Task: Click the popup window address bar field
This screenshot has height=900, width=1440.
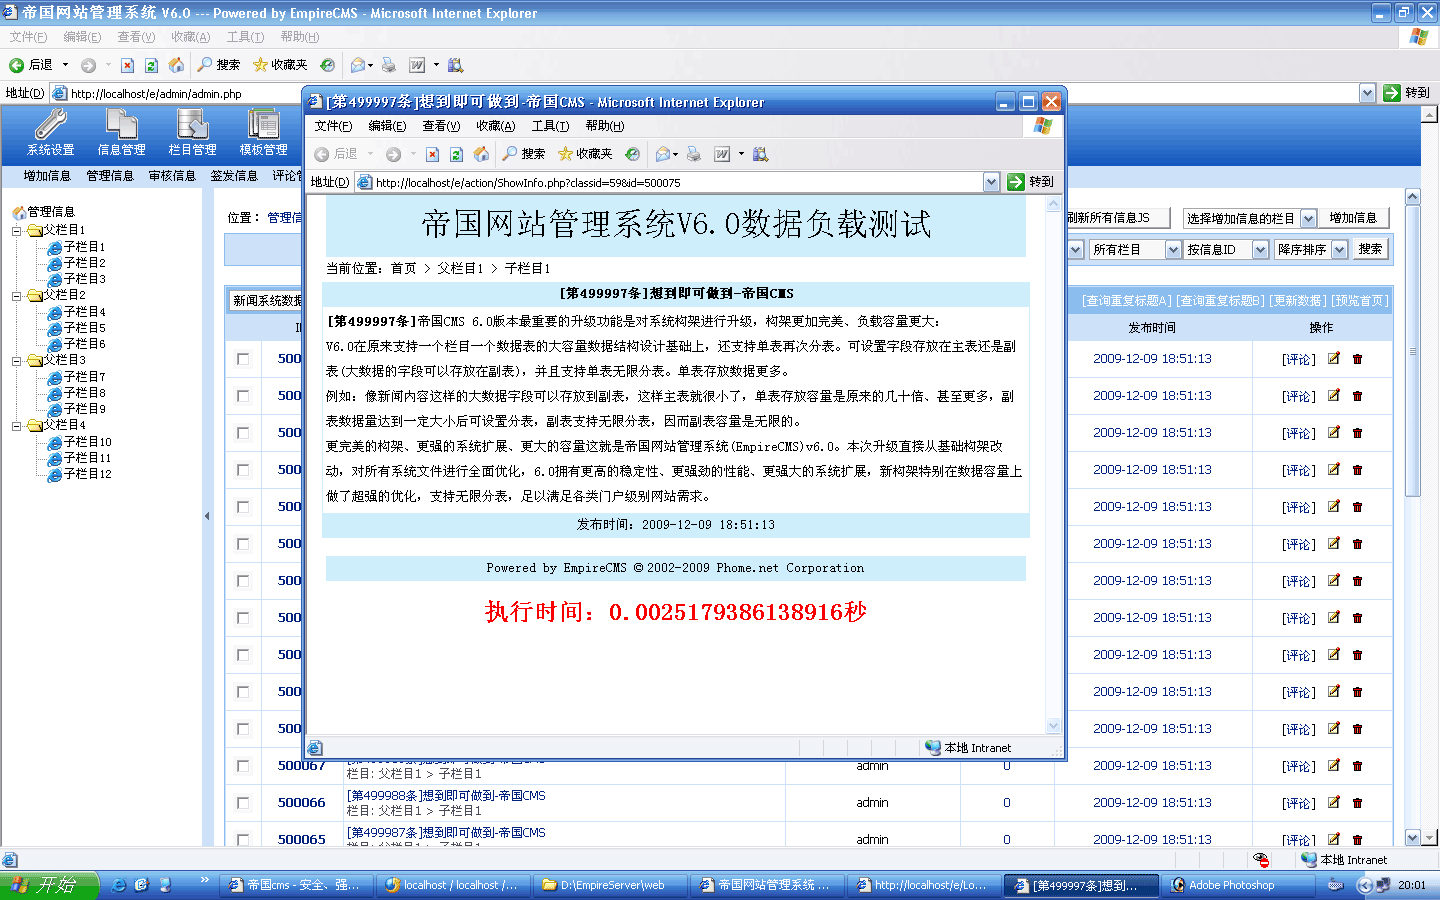Action: 670,182
